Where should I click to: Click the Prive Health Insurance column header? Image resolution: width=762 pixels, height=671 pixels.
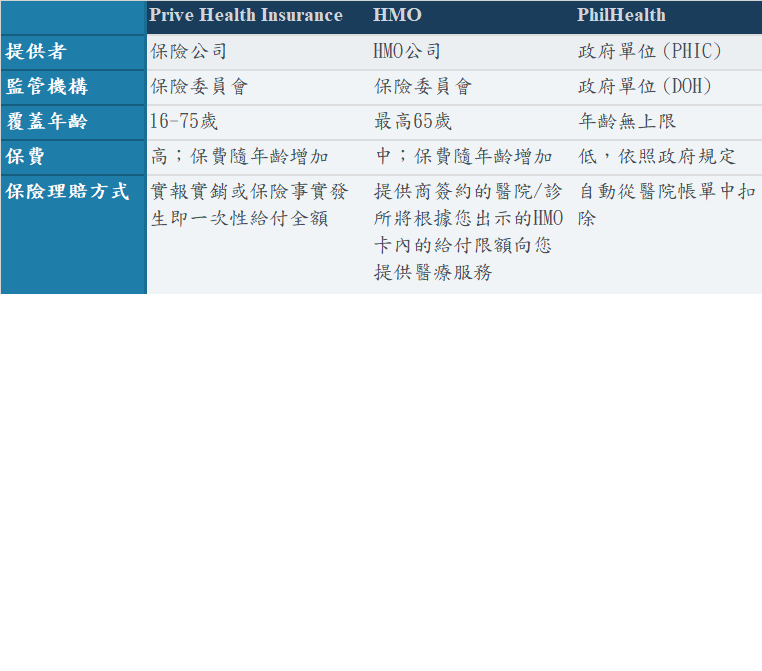pyautogui.click(x=246, y=16)
